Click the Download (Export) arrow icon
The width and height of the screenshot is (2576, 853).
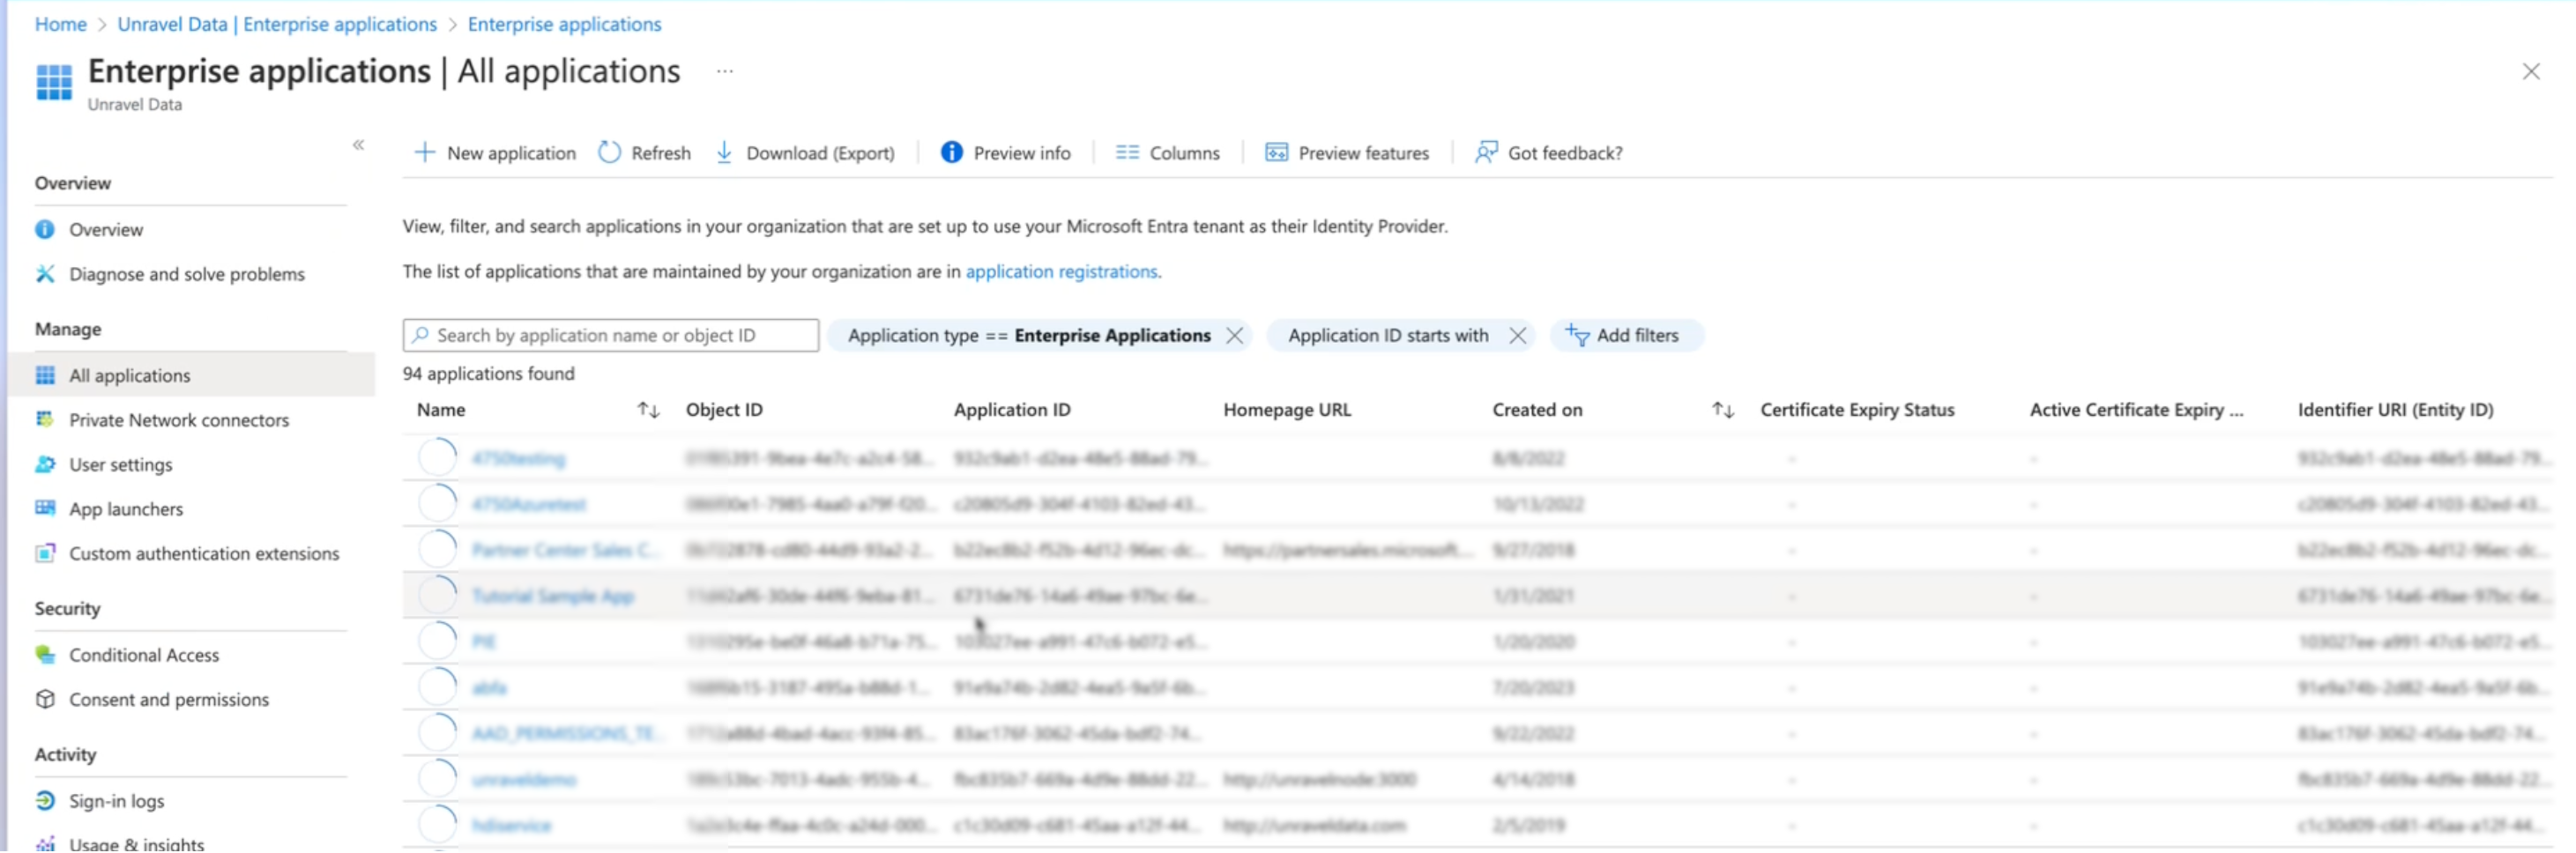tap(724, 152)
